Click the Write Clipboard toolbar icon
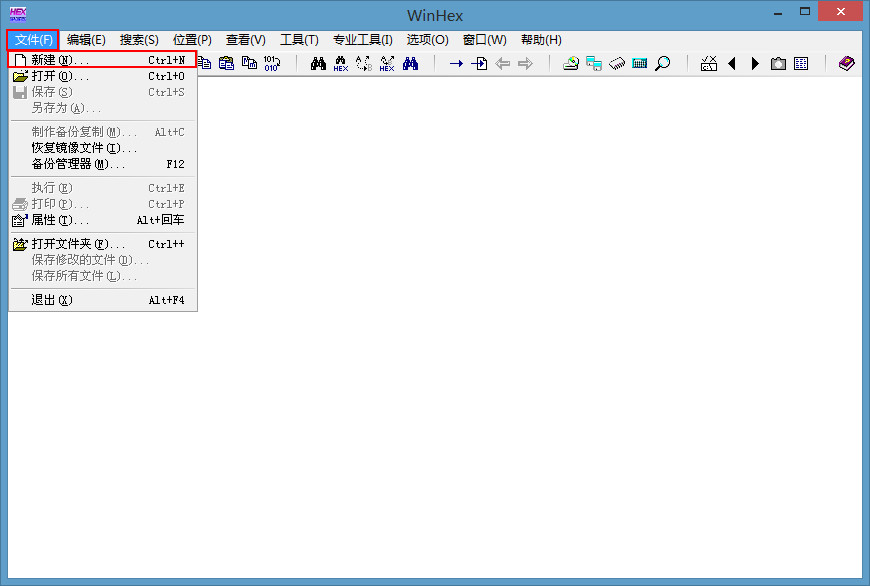 [x=249, y=63]
